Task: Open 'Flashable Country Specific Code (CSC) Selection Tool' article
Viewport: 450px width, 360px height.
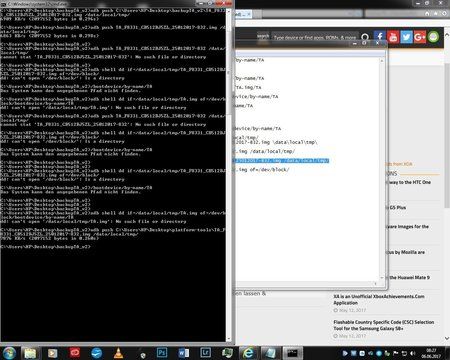Action: pyautogui.click(x=384, y=325)
